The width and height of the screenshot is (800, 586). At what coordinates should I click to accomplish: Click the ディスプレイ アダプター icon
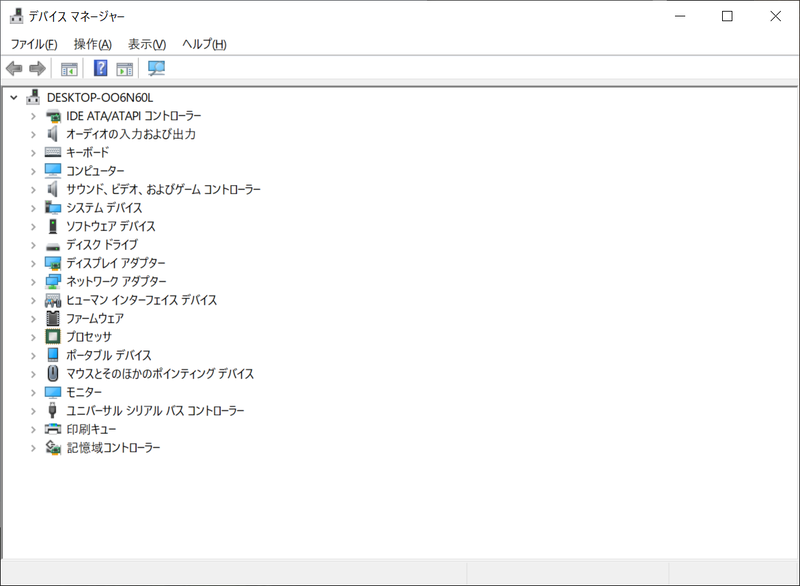(x=53, y=263)
